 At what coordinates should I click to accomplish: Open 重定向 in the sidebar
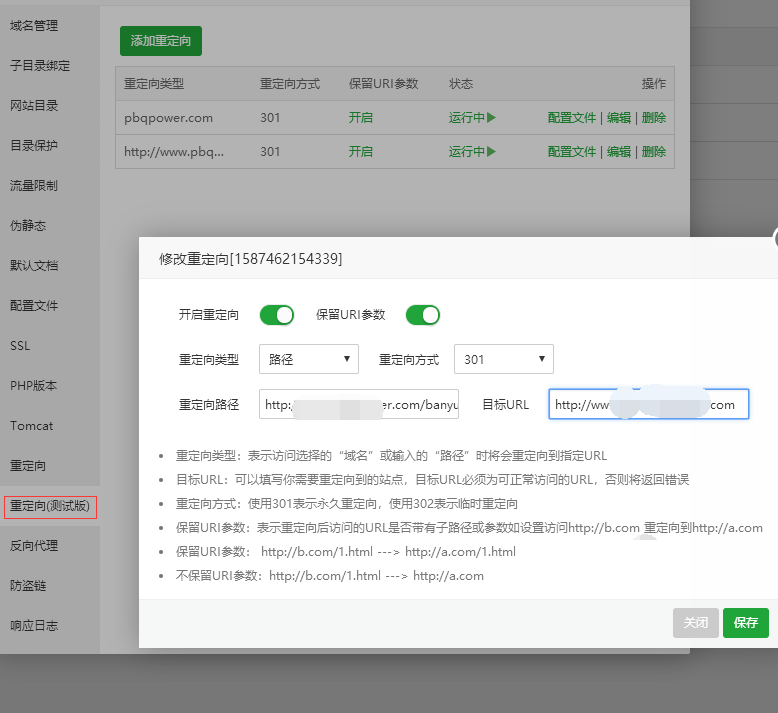pos(28,466)
